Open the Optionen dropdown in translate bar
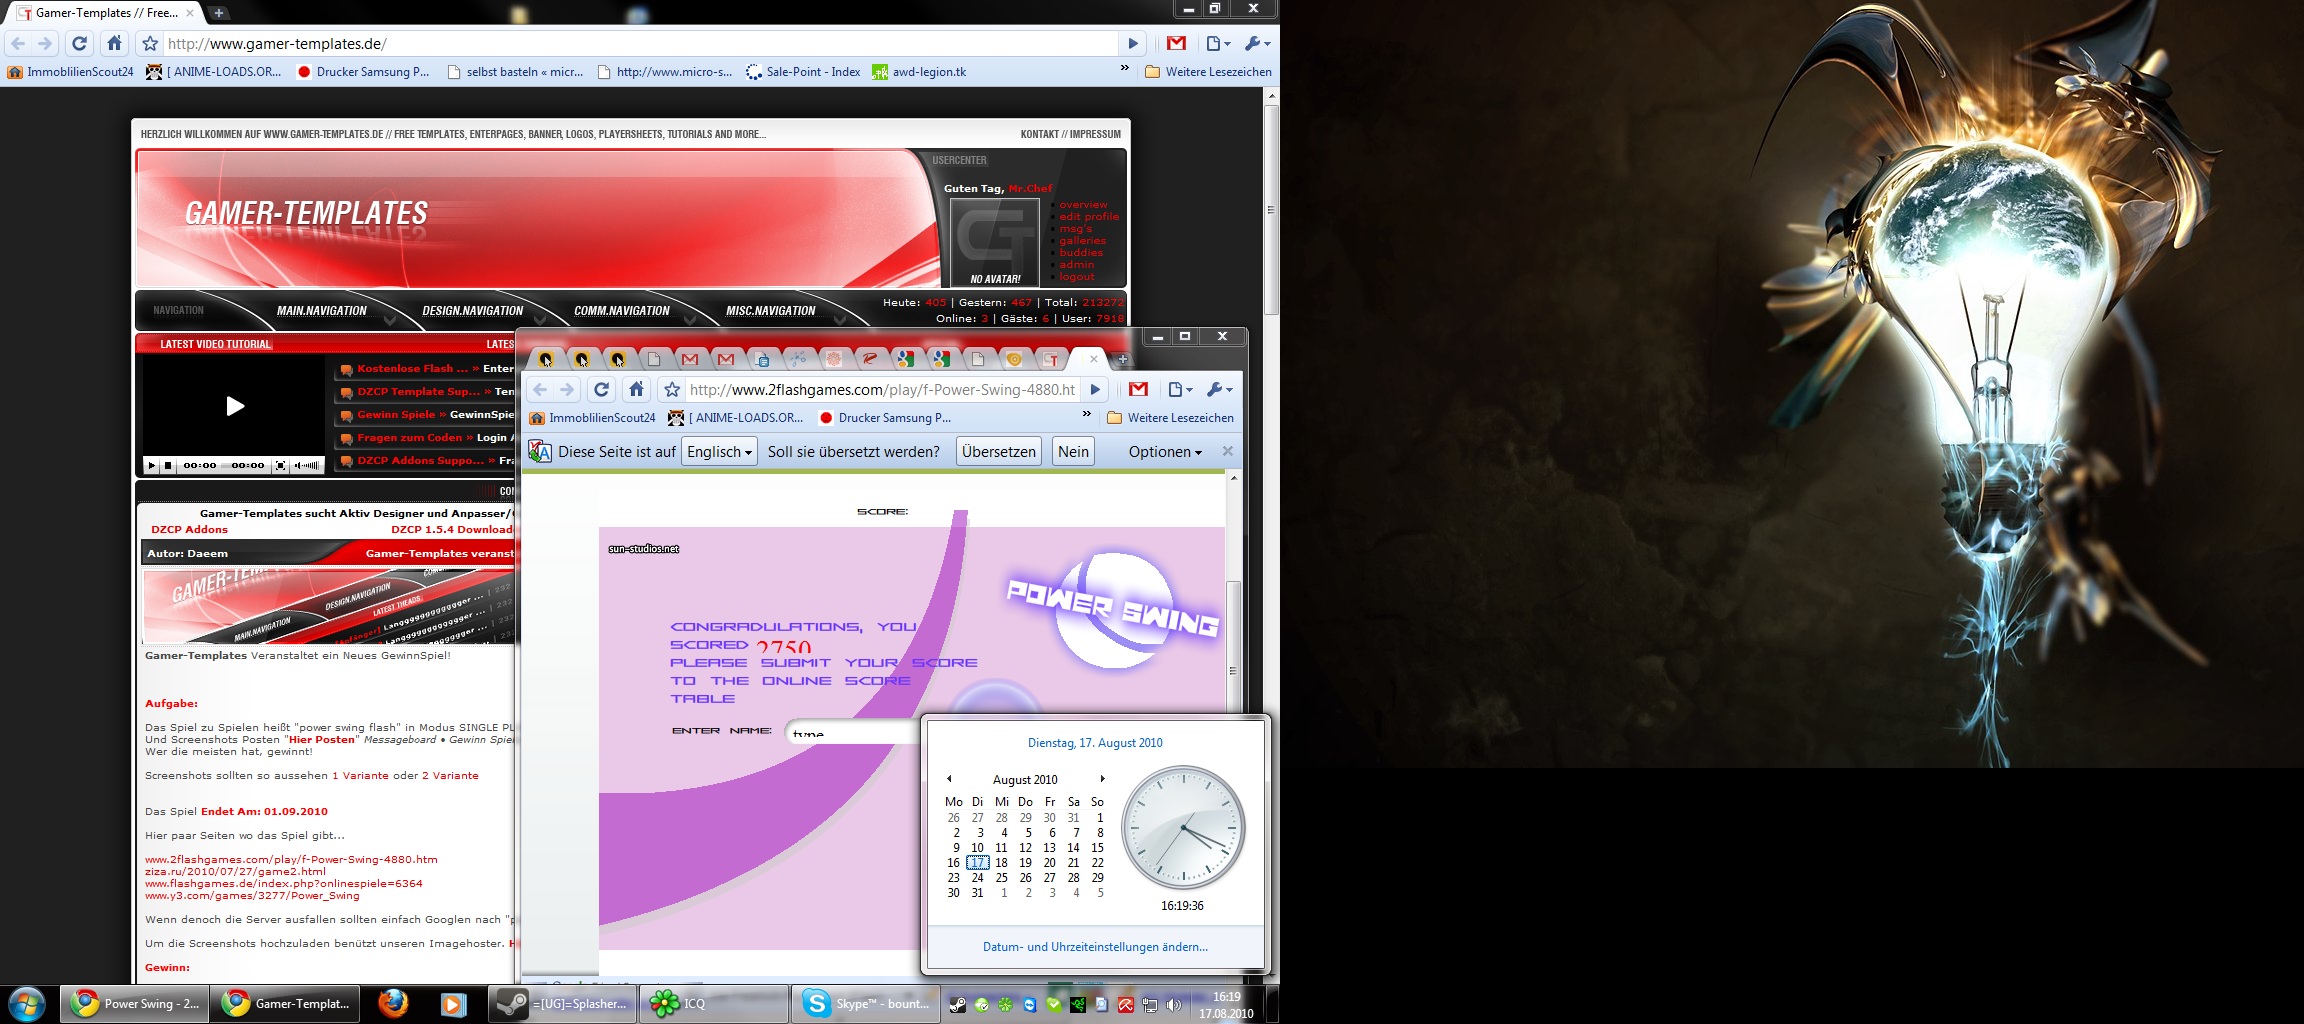Screen dimensions: 2304x1024 (x=1165, y=452)
